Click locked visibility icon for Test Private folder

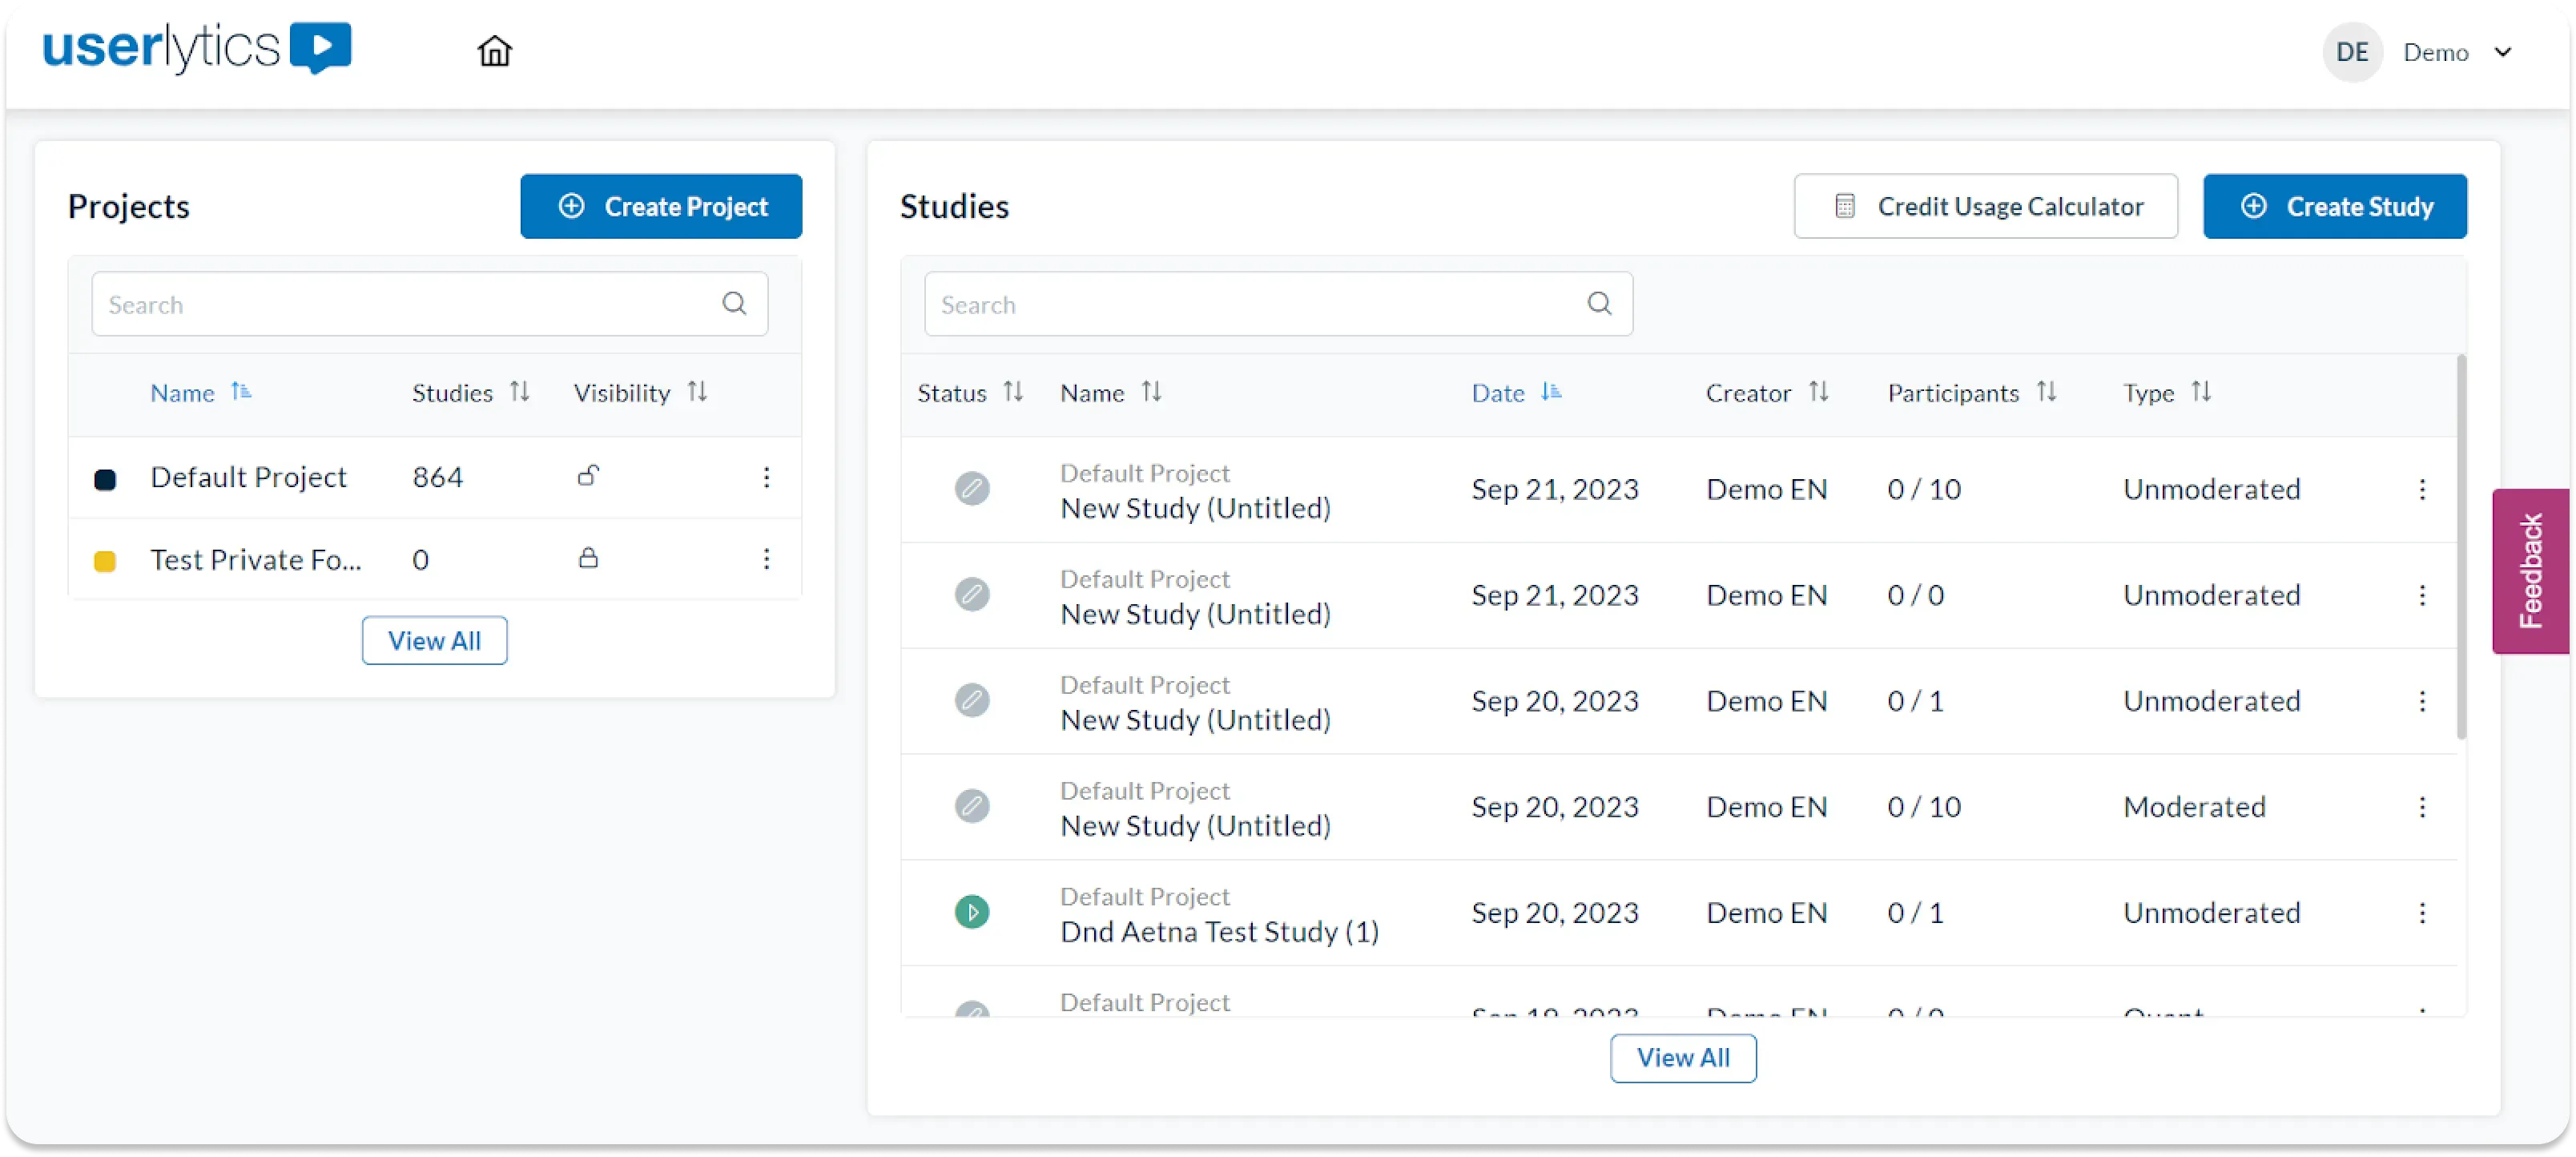click(x=588, y=558)
